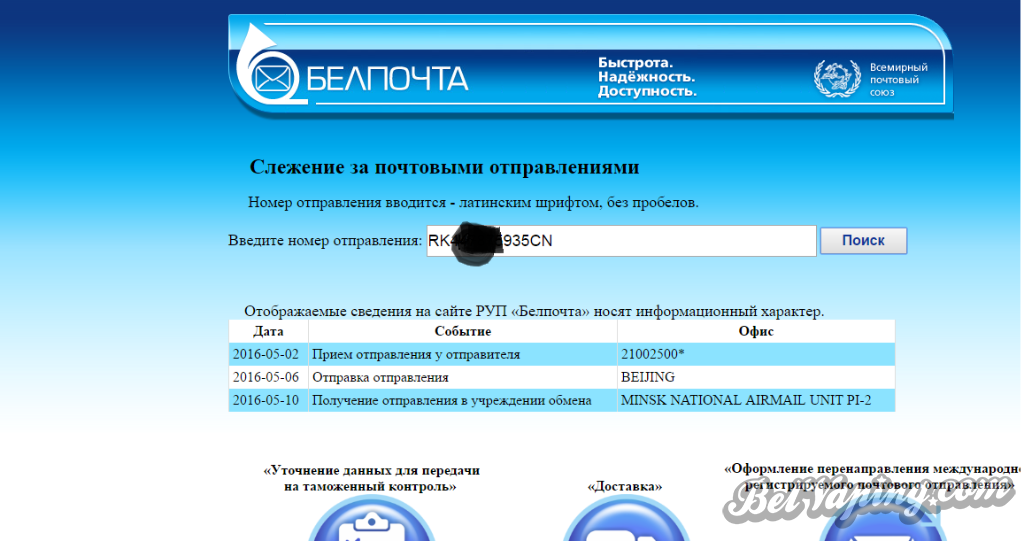Click the informational notice about РУП «Белпочта»
This screenshot has width=1024, height=541.
coord(534,311)
